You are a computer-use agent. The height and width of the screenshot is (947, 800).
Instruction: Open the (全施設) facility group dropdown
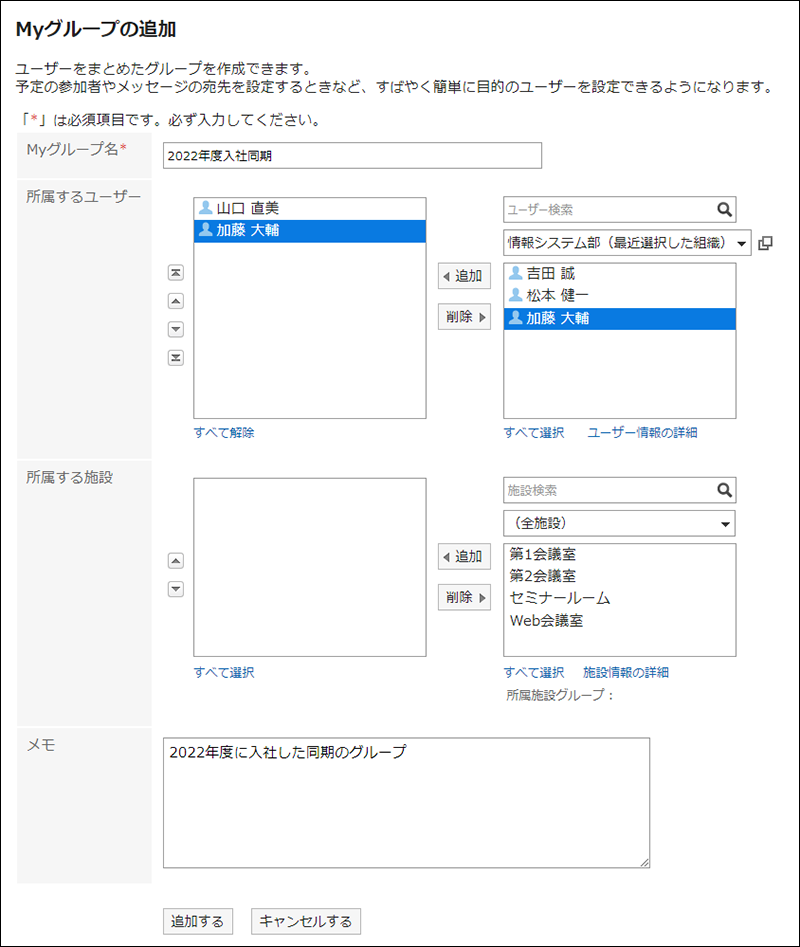pyautogui.click(x=619, y=523)
